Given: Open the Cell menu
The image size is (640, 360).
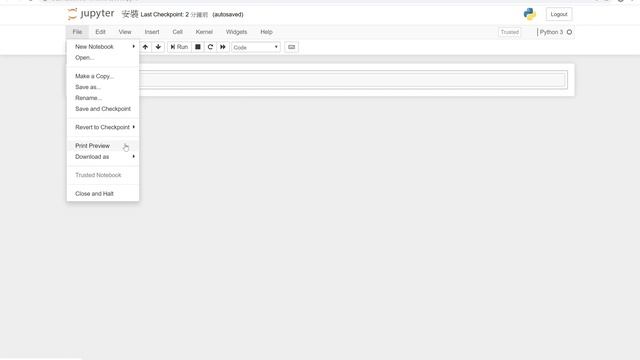Looking at the screenshot, I should click(178, 32).
